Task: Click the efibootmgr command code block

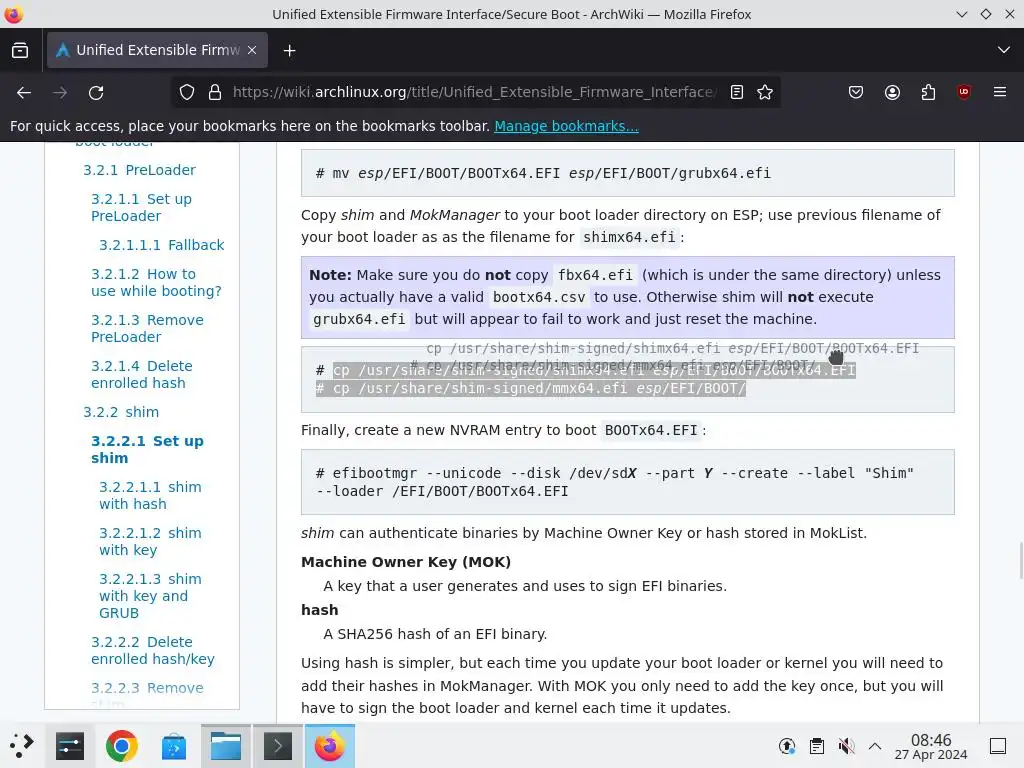Action: point(628,482)
